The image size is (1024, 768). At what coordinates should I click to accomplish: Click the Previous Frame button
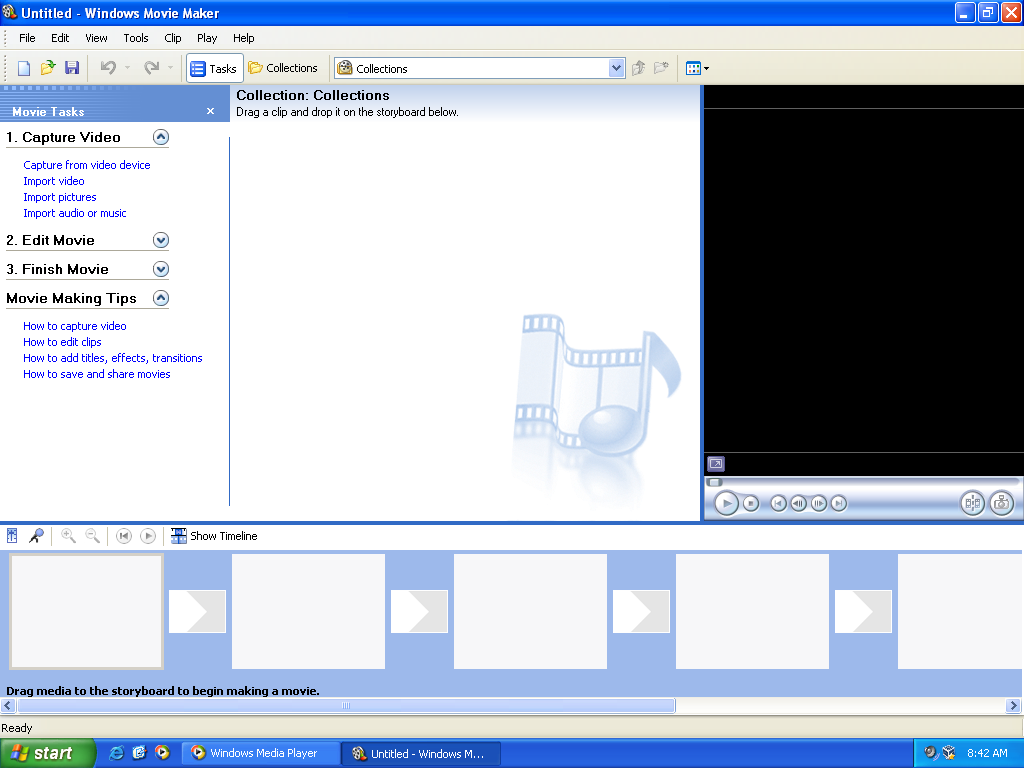click(x=798, y=504)
